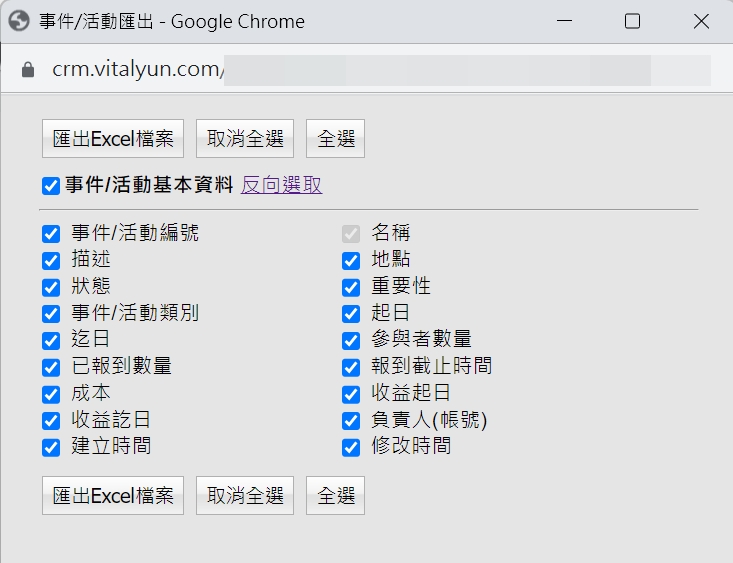Uncheck the 事件/活動類別 checkbox
The height and width of the screenshot is (563, 733).
51,314
